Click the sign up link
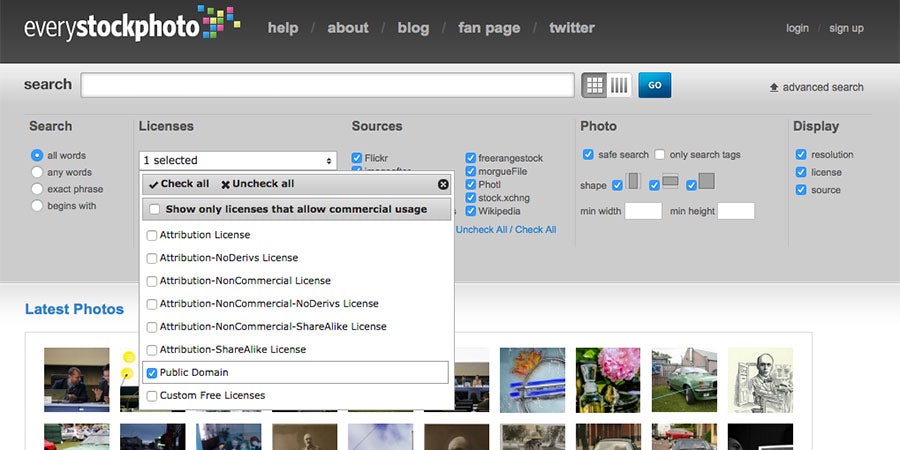 click(x=846, y=28)
